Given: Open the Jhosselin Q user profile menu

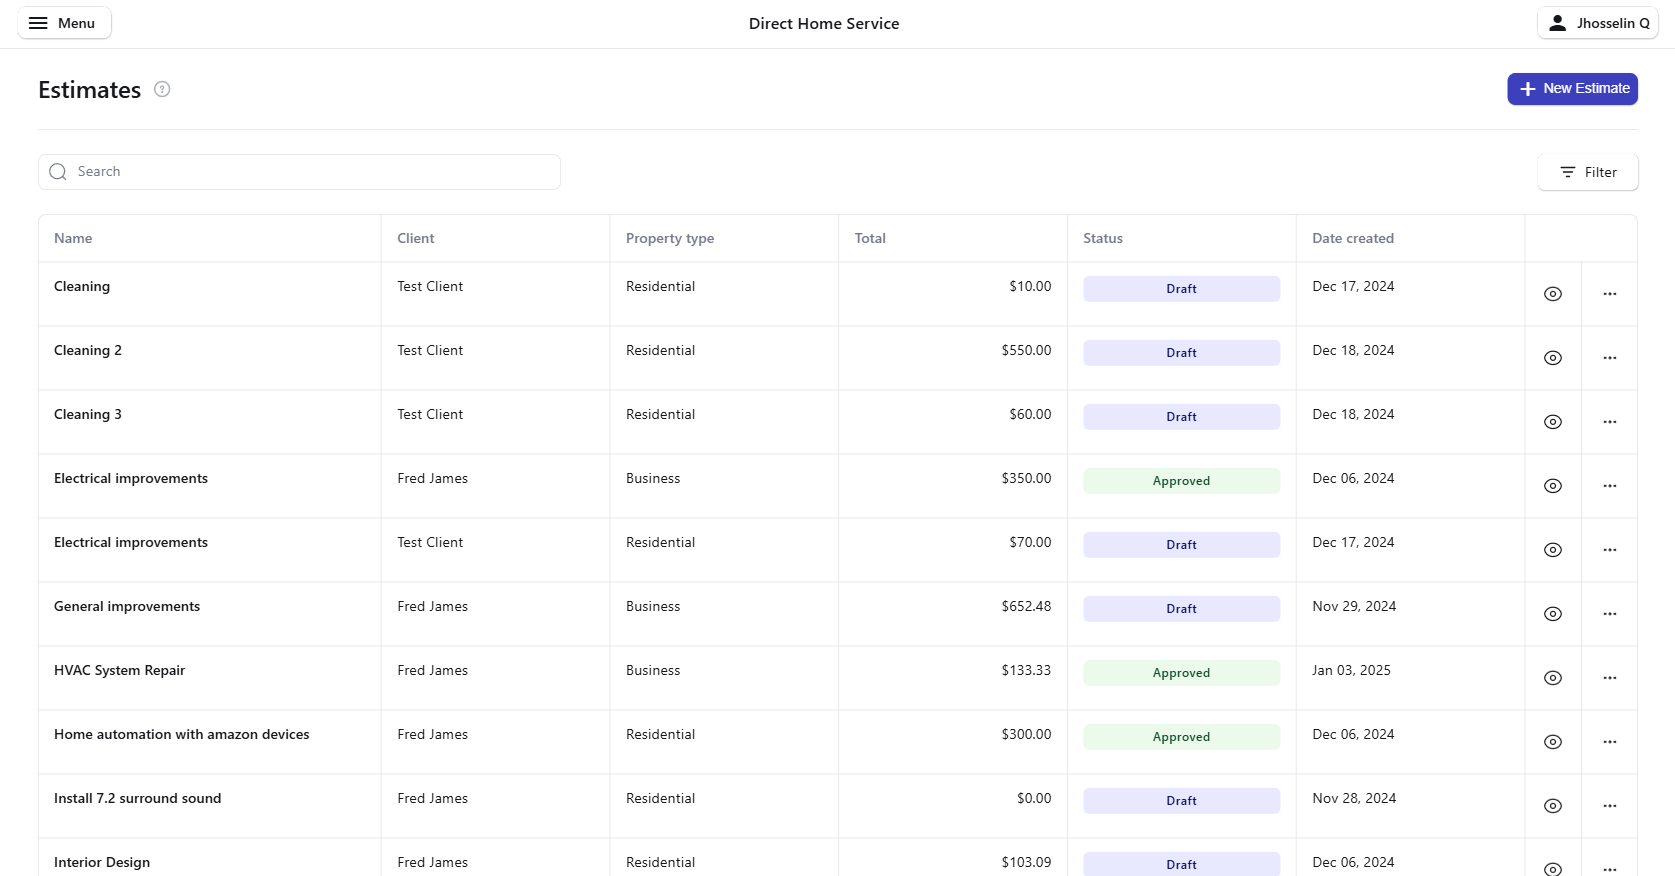Looking at the screenshot, I should coord(1597,23).
